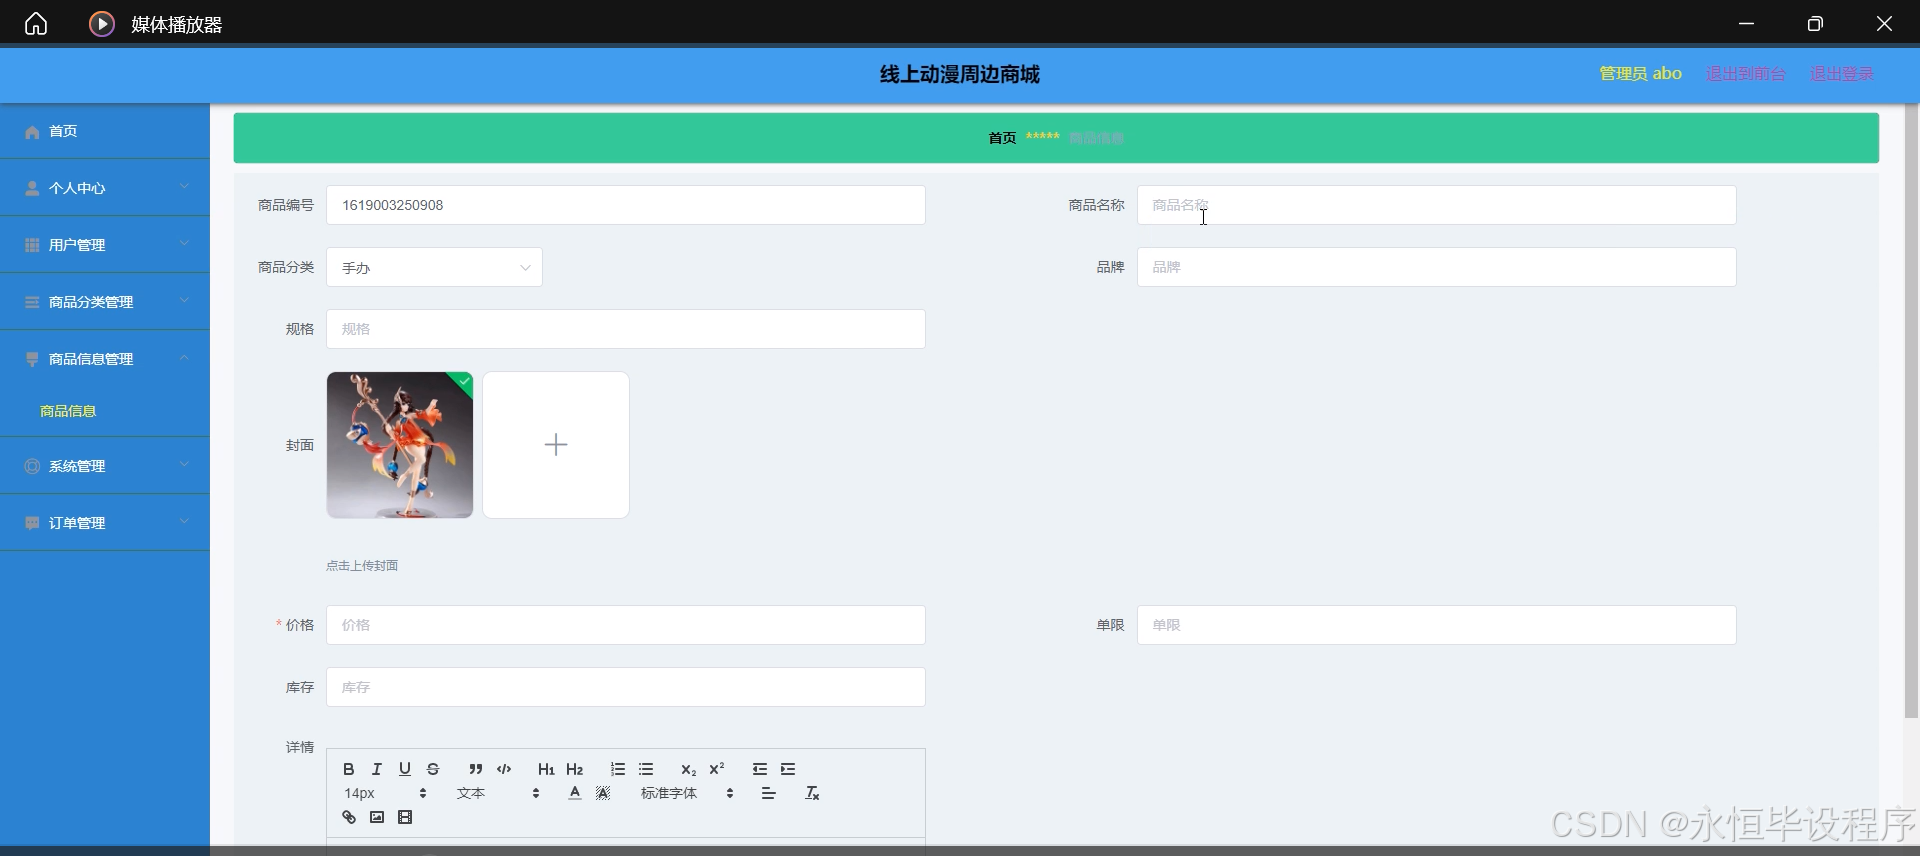
Task: Focus the 价格 input field
Action: (626, 625)
